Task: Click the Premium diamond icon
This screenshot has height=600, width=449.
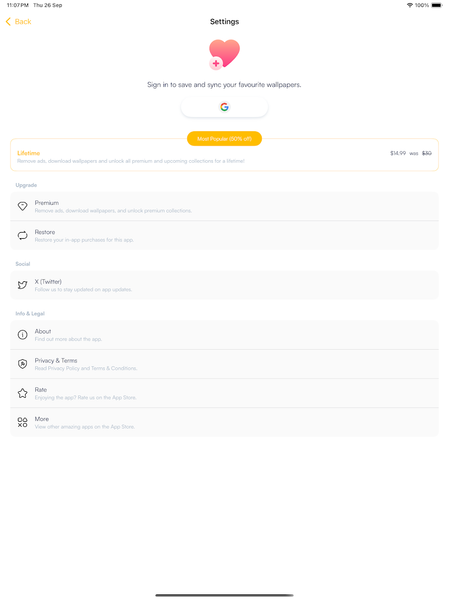Action: point(23,206)
